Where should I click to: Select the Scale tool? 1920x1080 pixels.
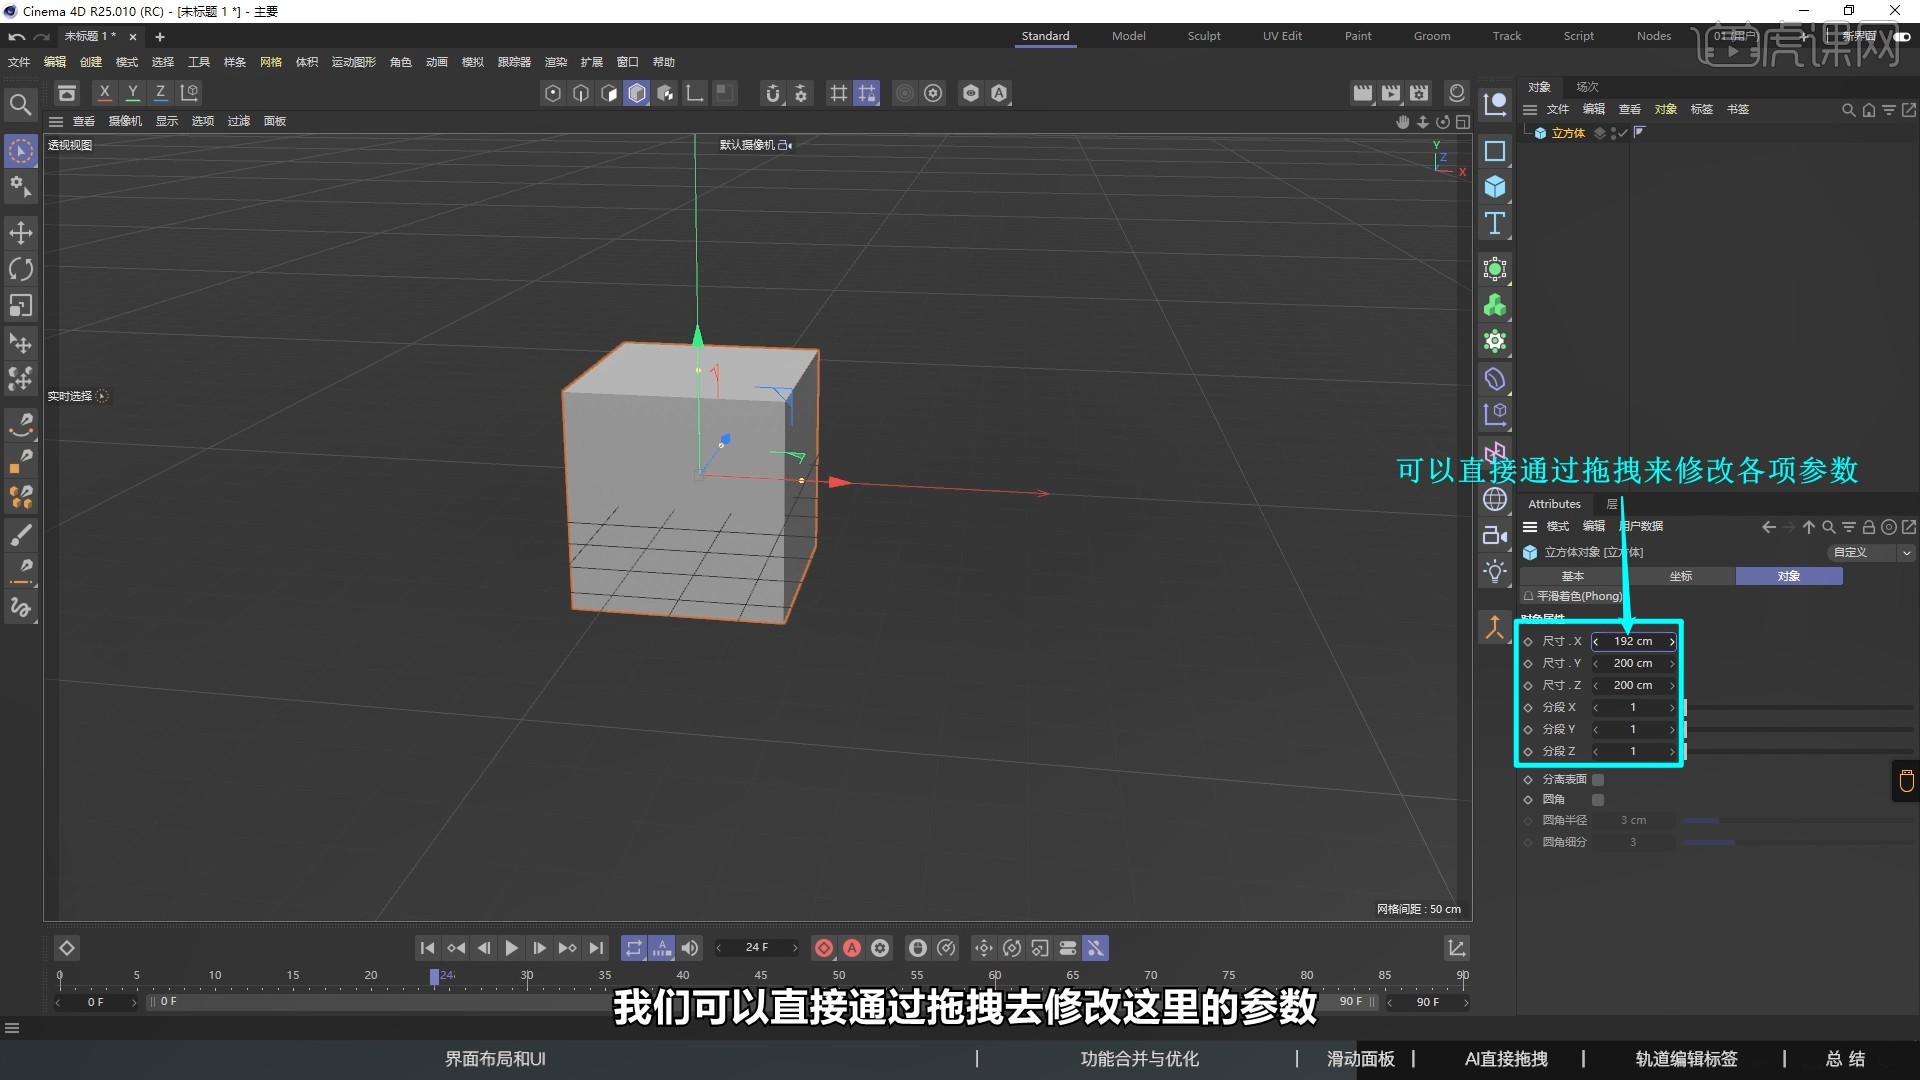point(20,305)
